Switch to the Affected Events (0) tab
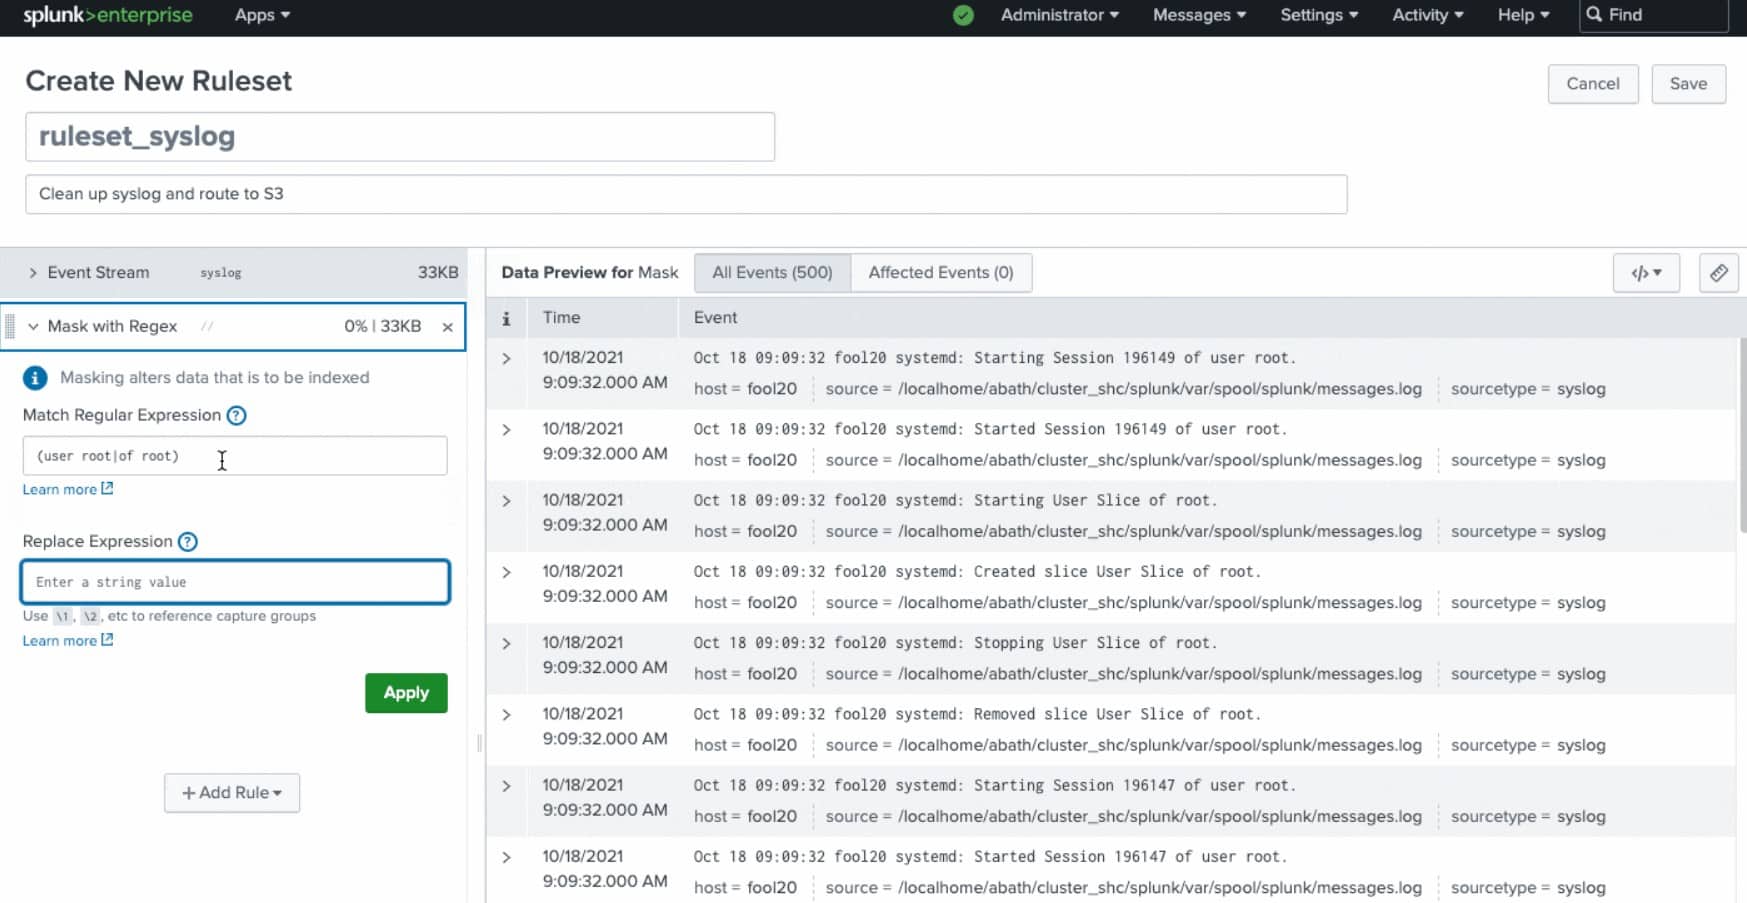Image resolution: width=1747 pixels, height=903 pixels. pyautogui.click(x=940, y=273)
